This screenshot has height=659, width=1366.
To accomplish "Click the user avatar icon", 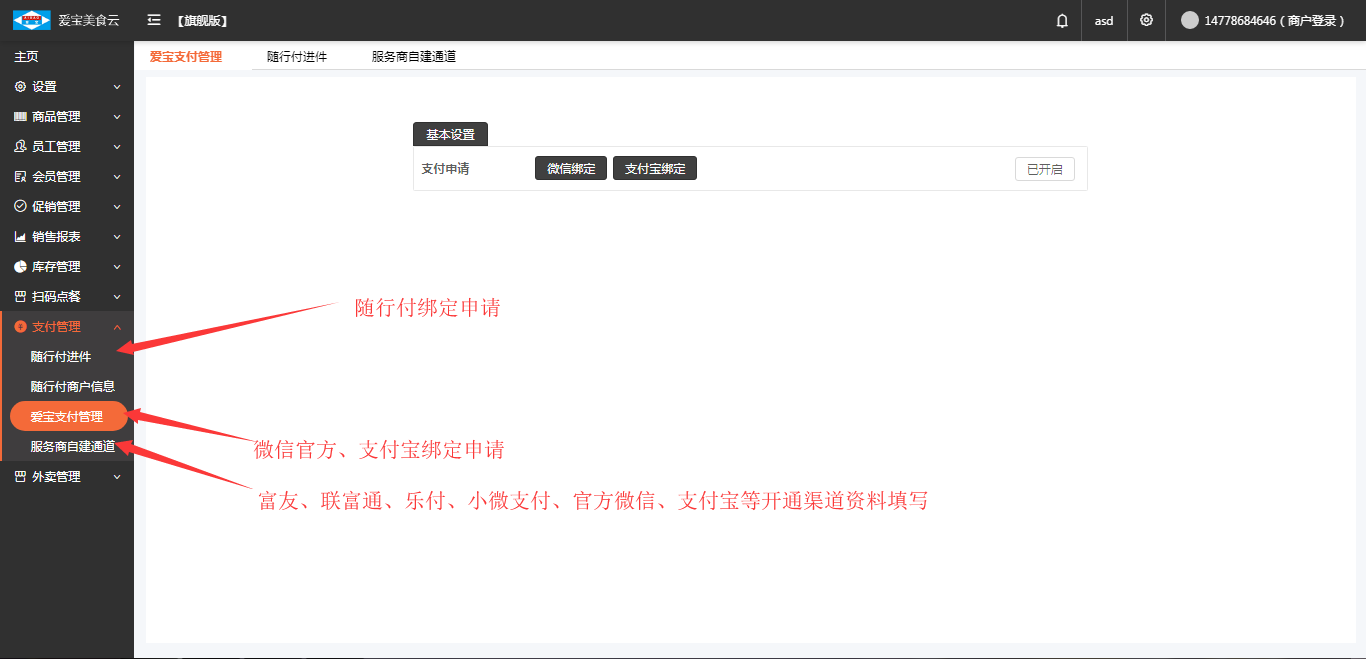I will [x=1189, y=20].
